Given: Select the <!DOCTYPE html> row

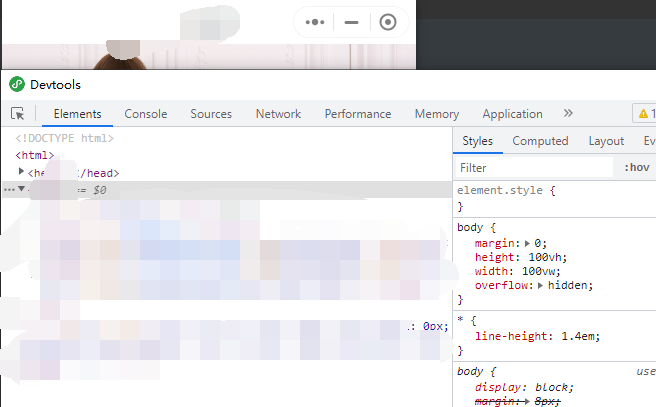Looking at the screenshot, I should point(64,138).
